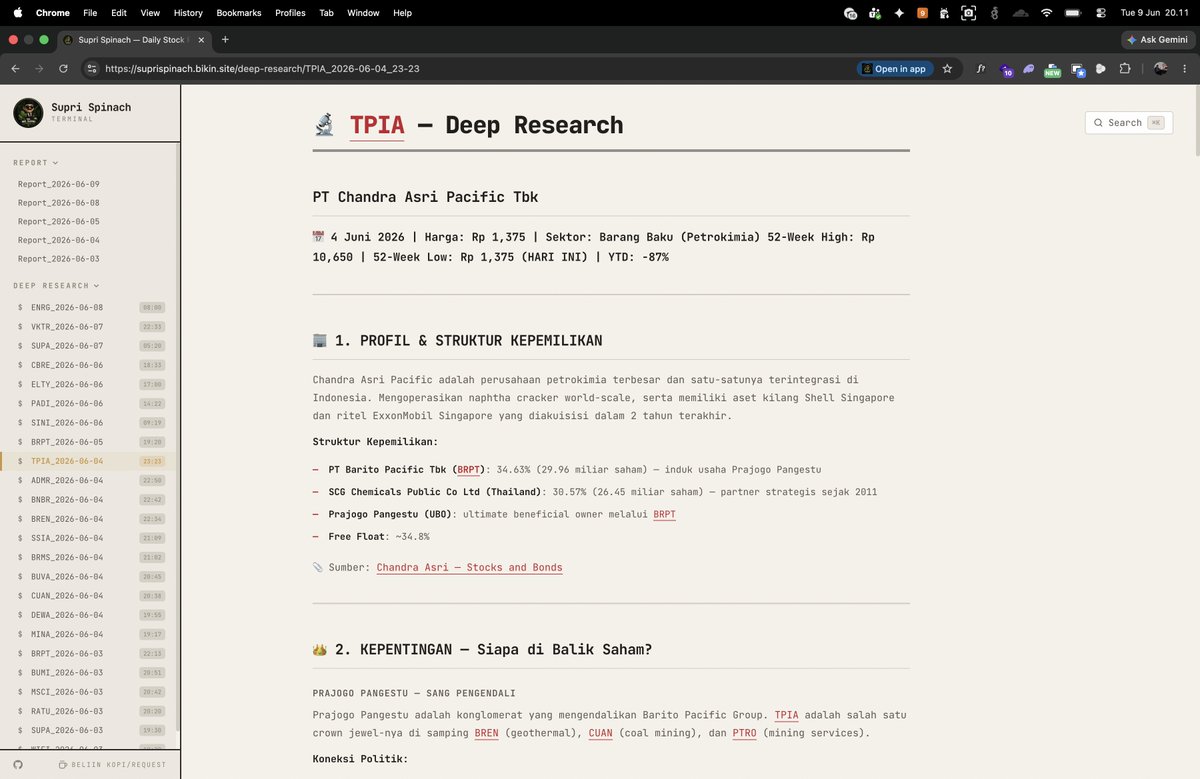
Task: Open CBRE_2026-06-06 deep research
Action: pos(90,365)
